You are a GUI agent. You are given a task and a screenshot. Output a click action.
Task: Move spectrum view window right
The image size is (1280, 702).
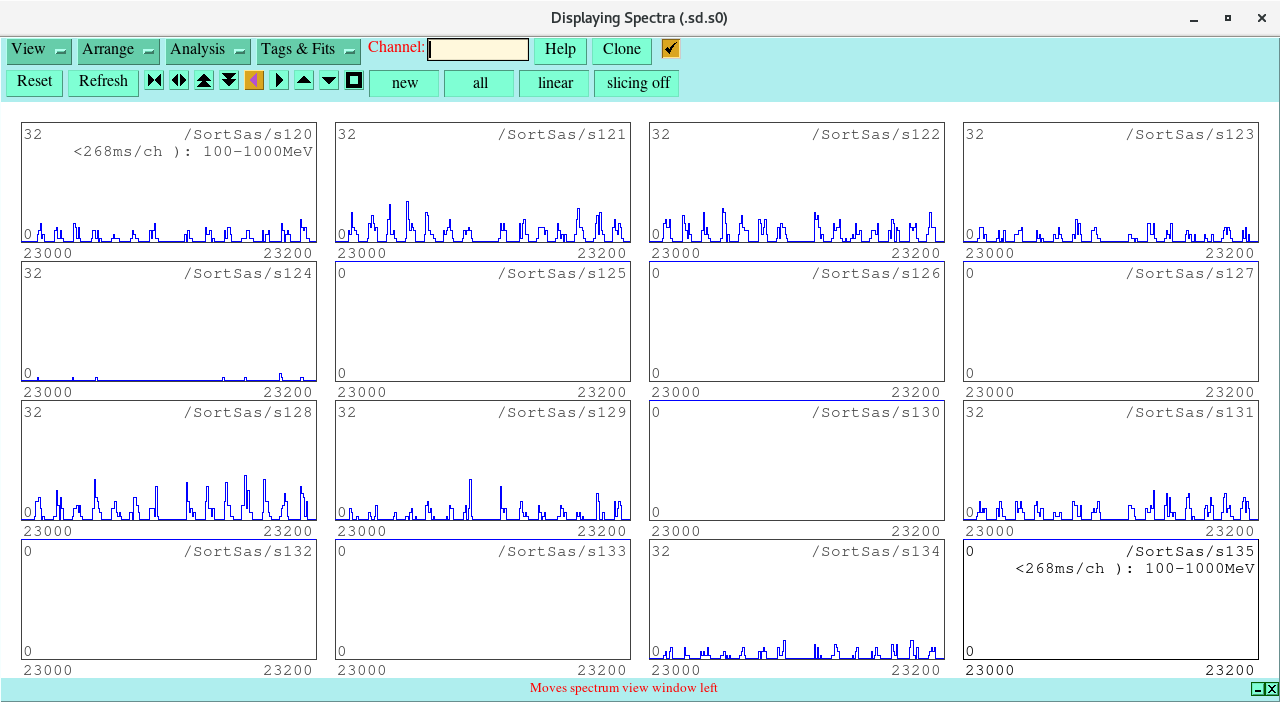coord(279,81)
